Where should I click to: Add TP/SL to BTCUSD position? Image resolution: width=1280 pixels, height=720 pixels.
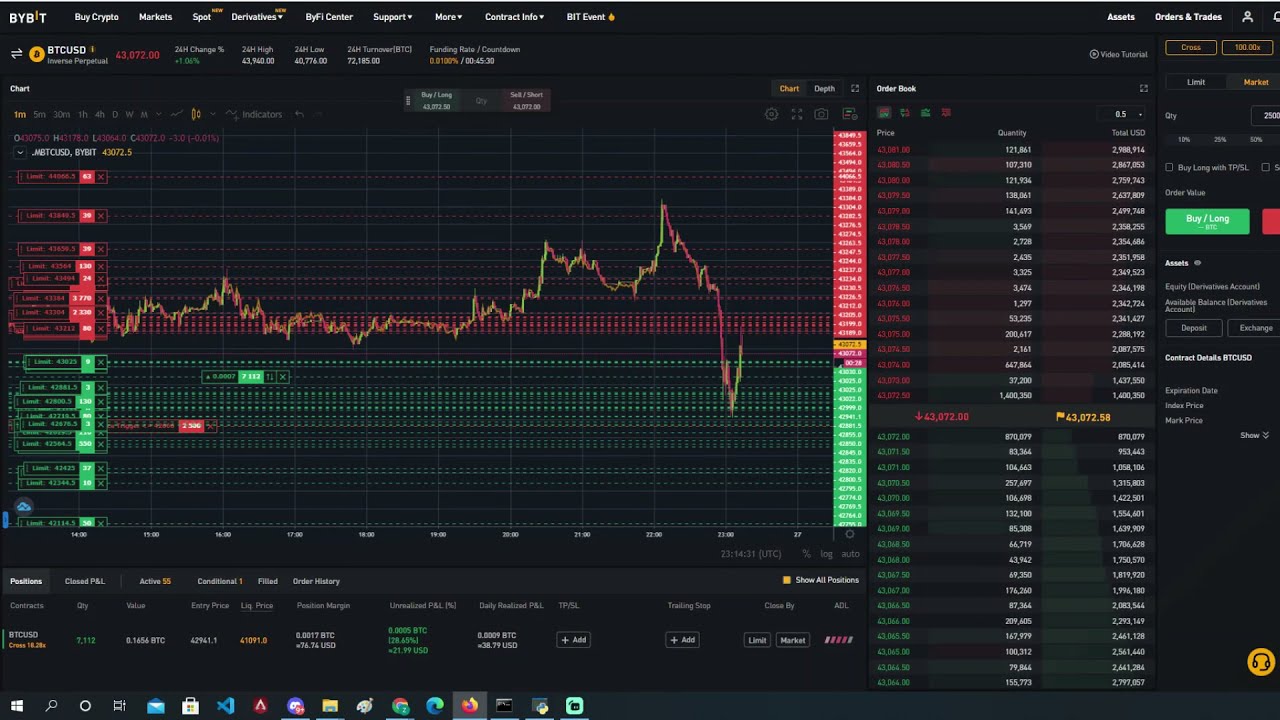574,640
